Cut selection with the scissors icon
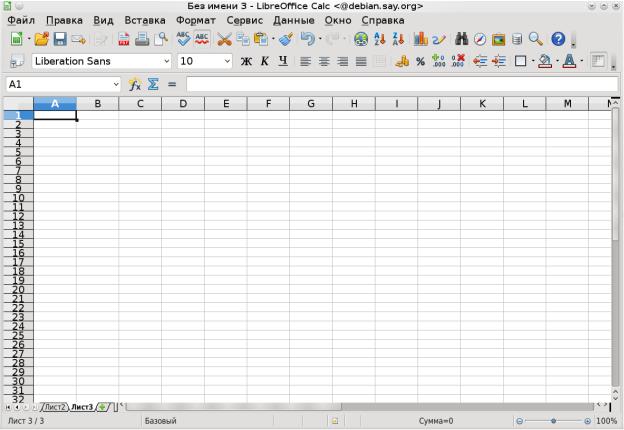The image size is (624, 430). pyautogui.click(x=224, y=39)
